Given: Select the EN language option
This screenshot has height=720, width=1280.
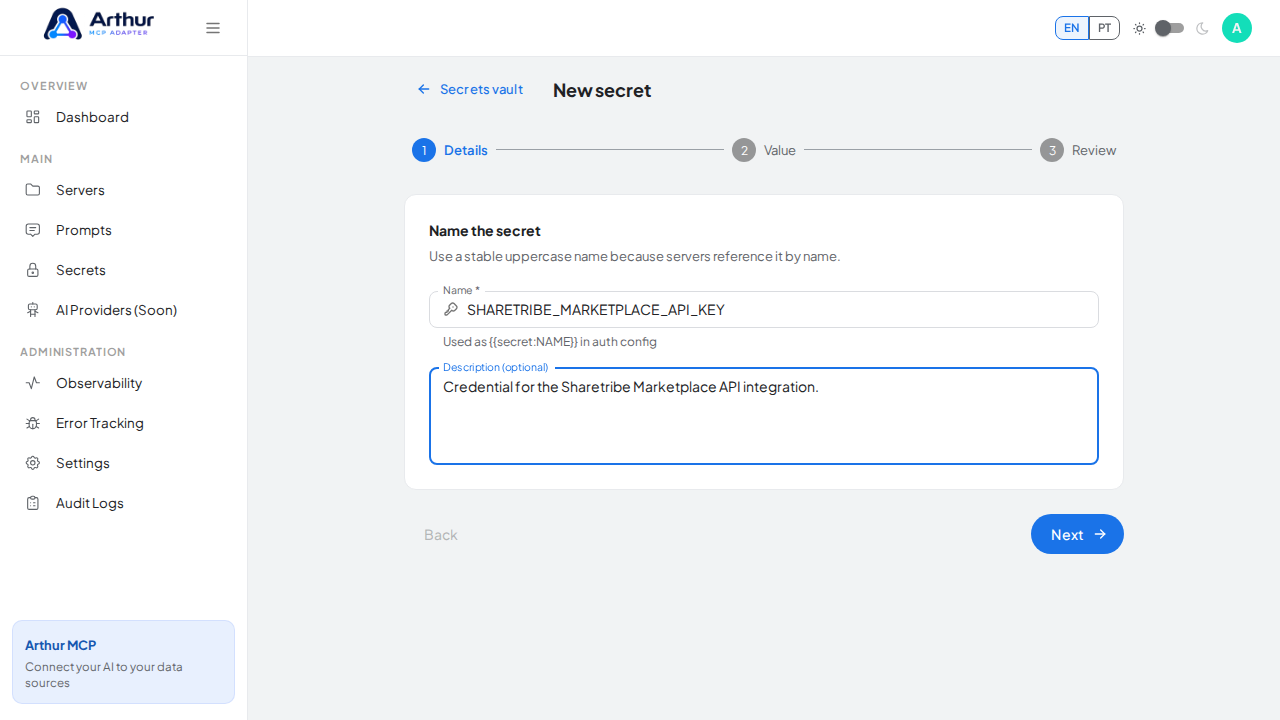Looking at the screenshot, I should (x=1072, y=28).
